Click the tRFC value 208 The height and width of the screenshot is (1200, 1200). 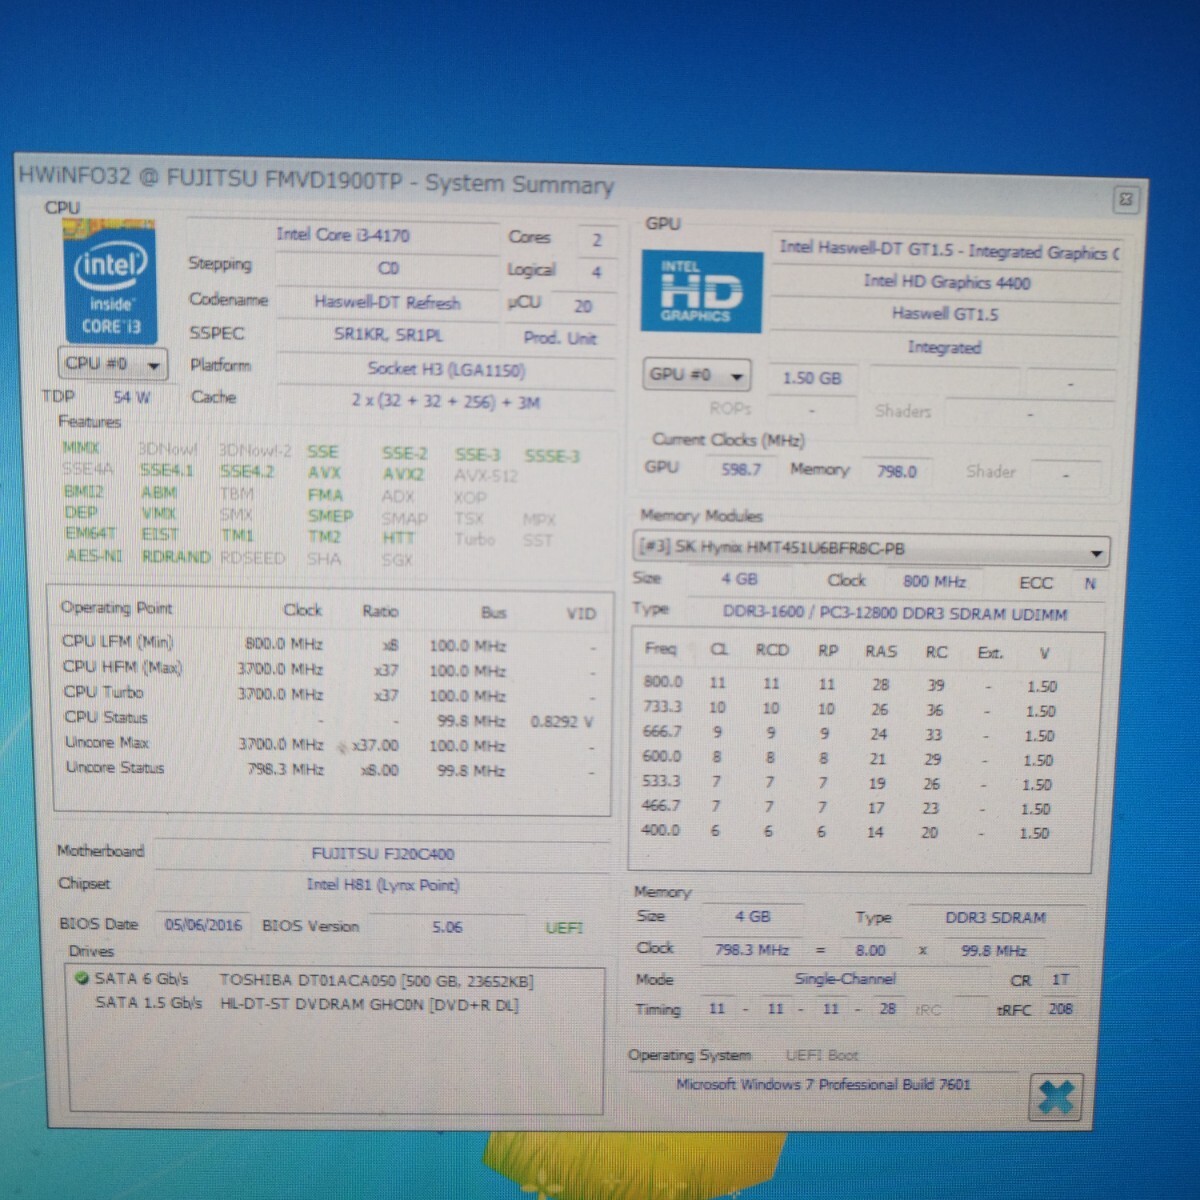(1060, 1009)
